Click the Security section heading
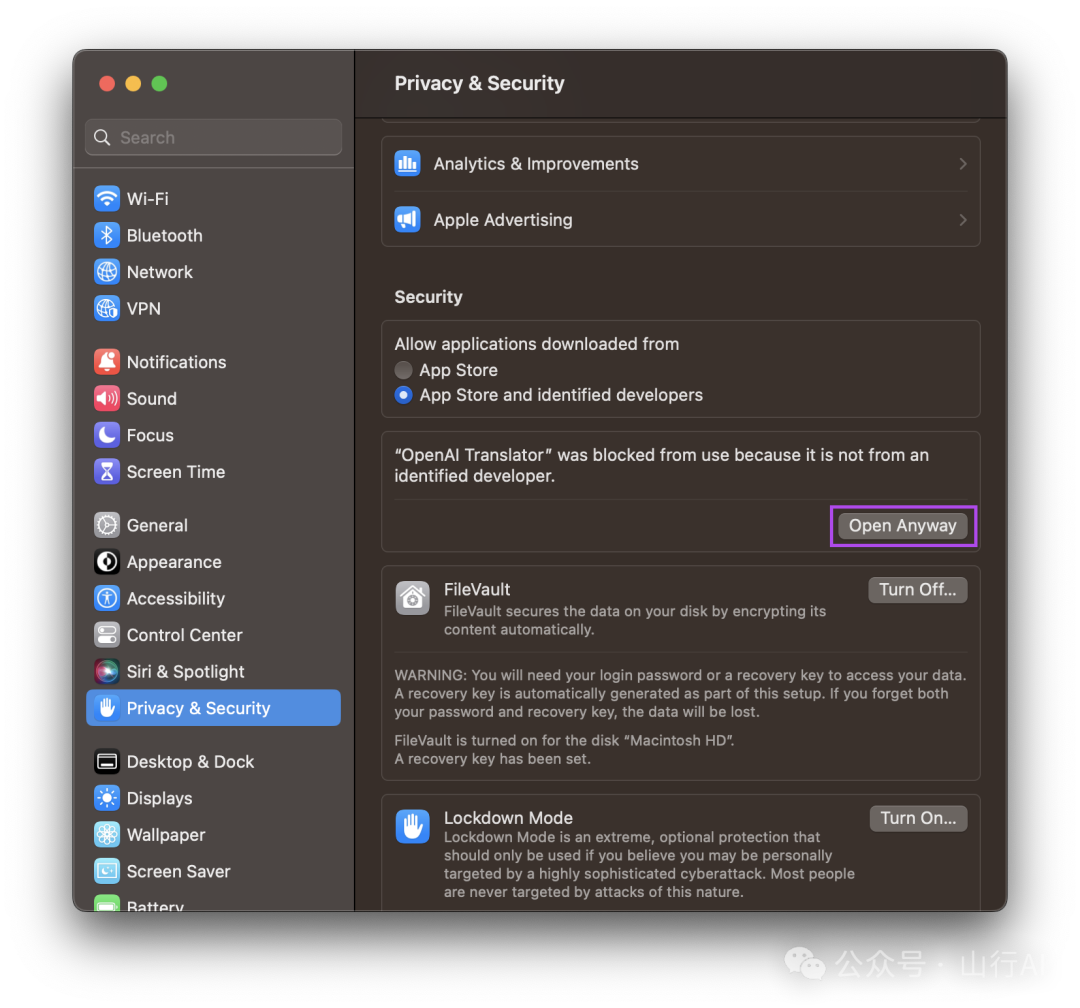The image size is (1080, 1008). [x=428, y=297]
